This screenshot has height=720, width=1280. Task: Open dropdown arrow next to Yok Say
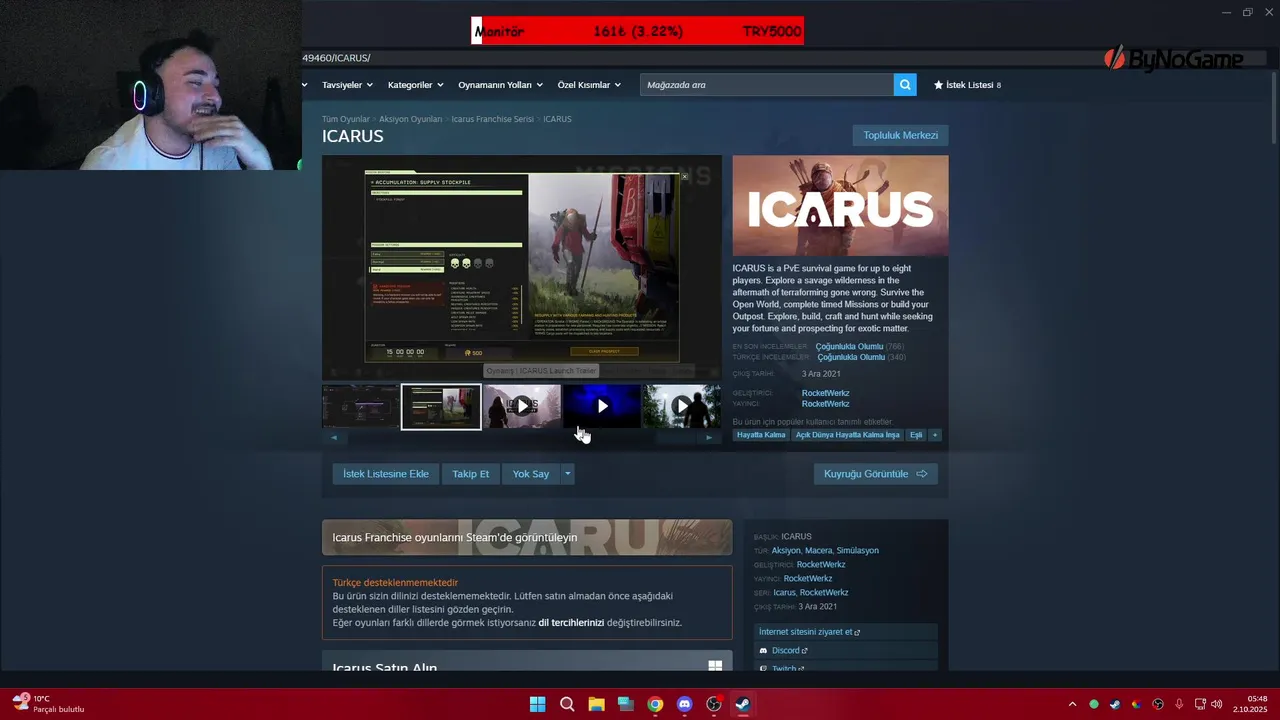pyautogui.click(x=567, y=474)
